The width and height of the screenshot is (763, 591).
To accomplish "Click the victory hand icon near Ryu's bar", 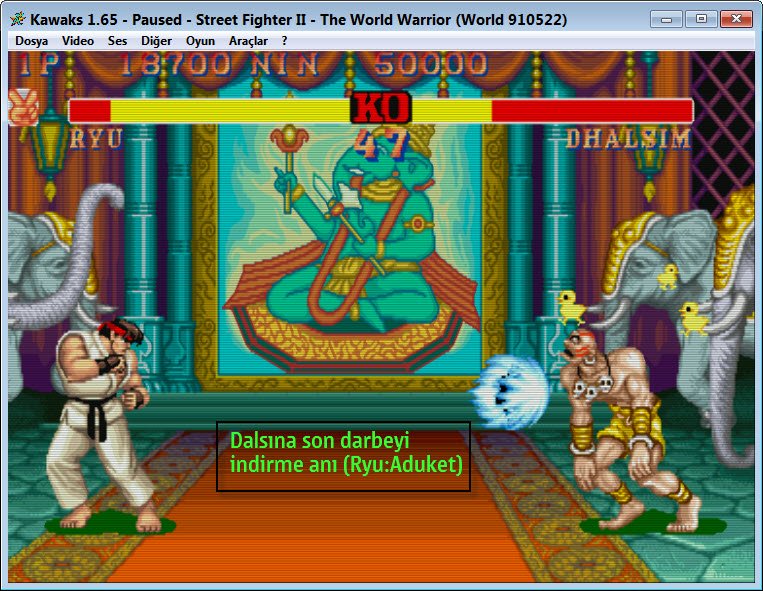I will coord(23,106).
